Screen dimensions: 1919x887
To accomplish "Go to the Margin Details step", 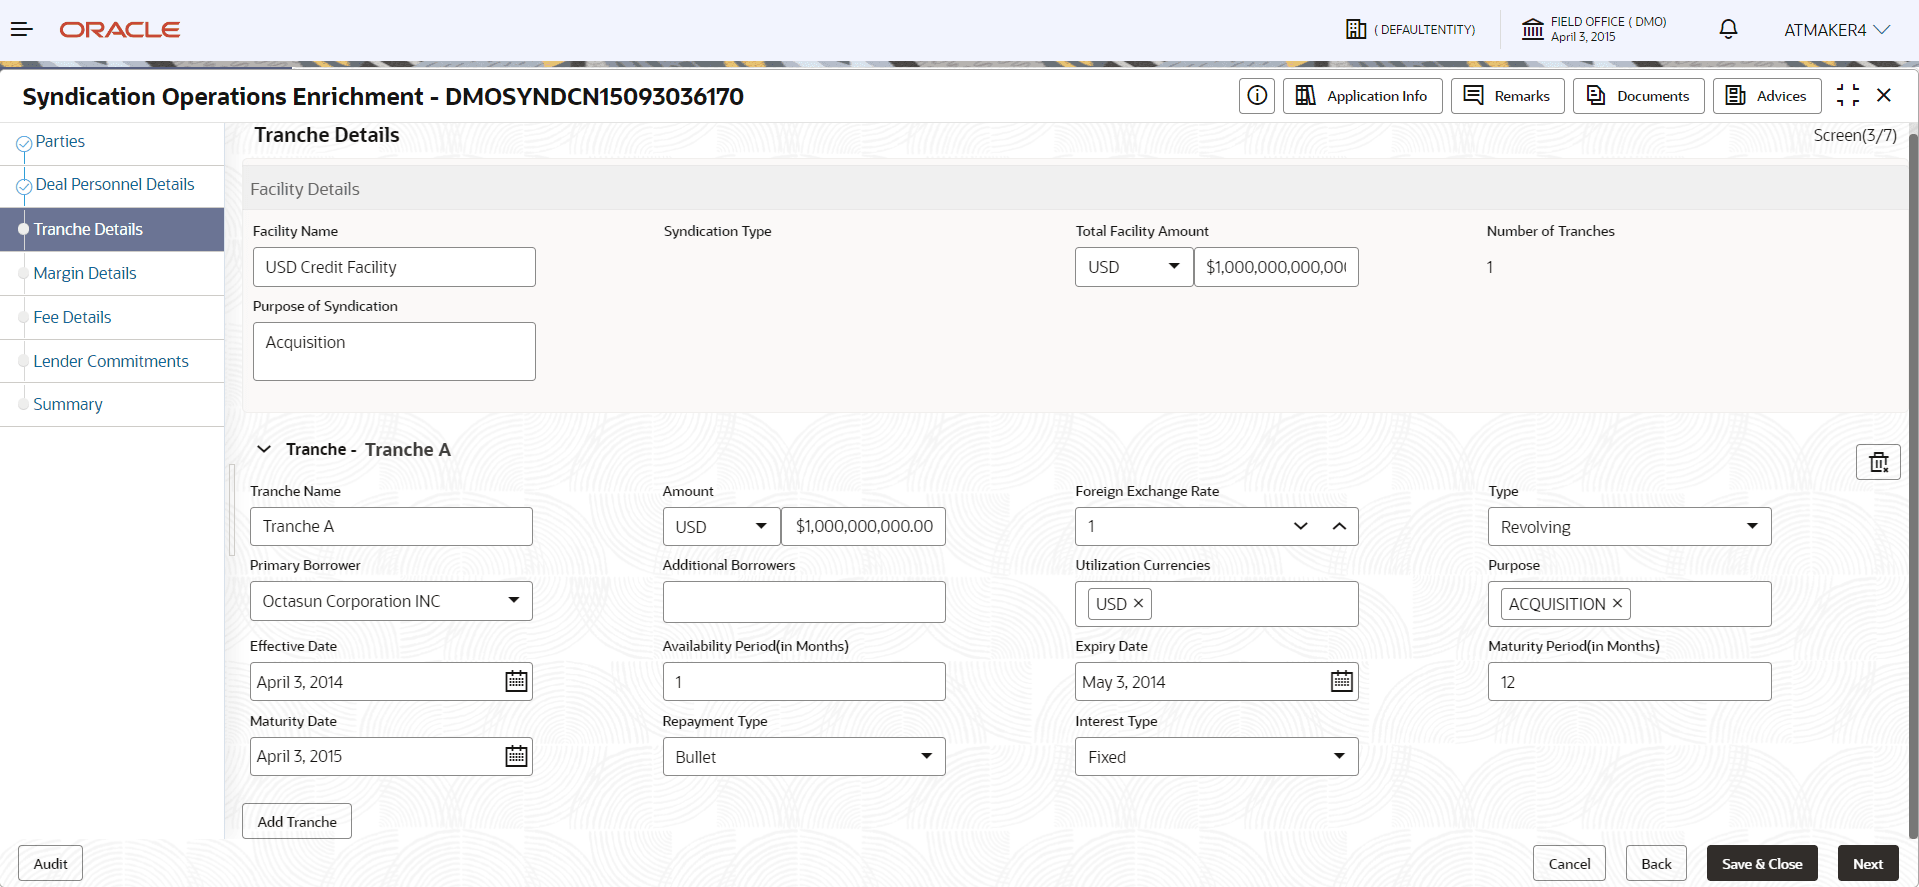I will pos(85,273).
